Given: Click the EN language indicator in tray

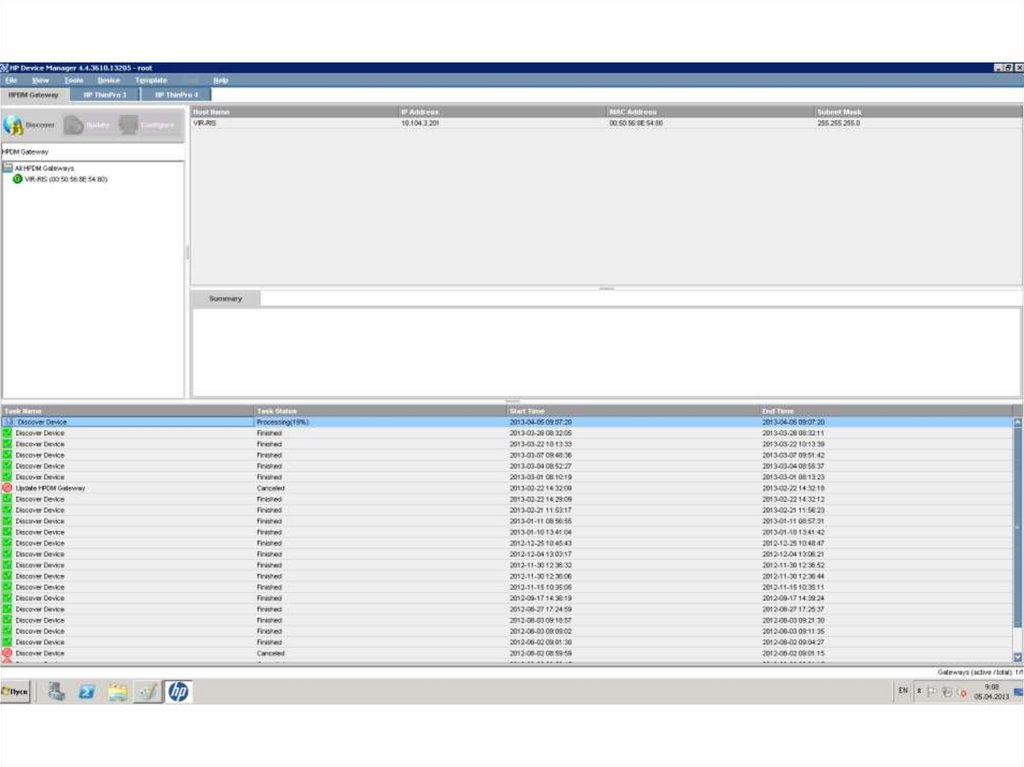Looking at the screenshot, I should [903, 691].
